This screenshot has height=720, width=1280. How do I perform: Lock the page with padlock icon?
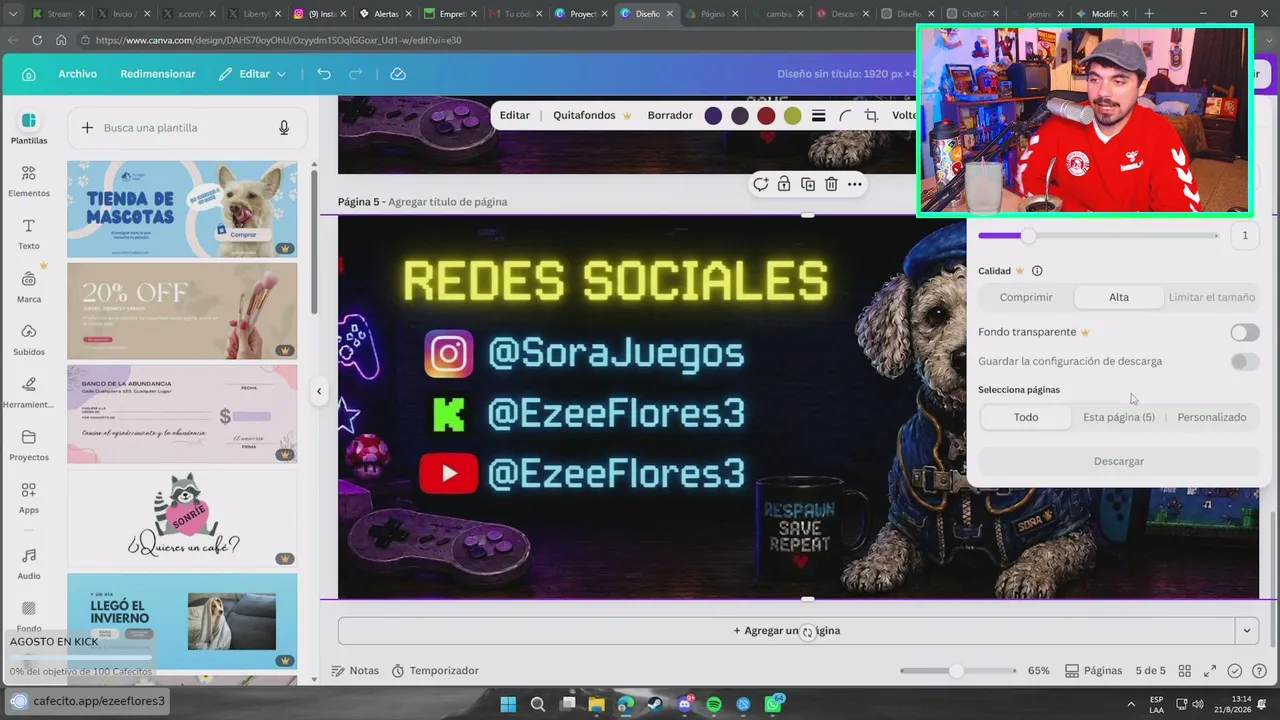[x=784, y=184]
